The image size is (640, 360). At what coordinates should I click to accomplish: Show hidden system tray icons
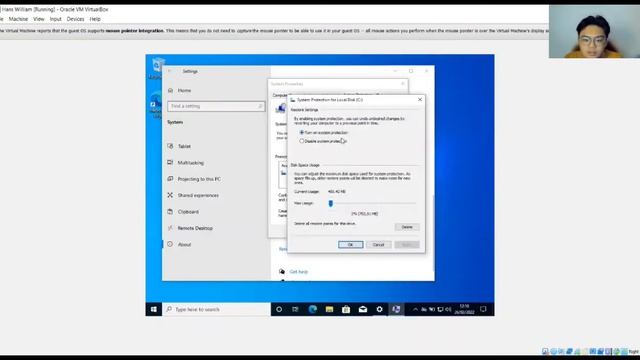point(415,309)
